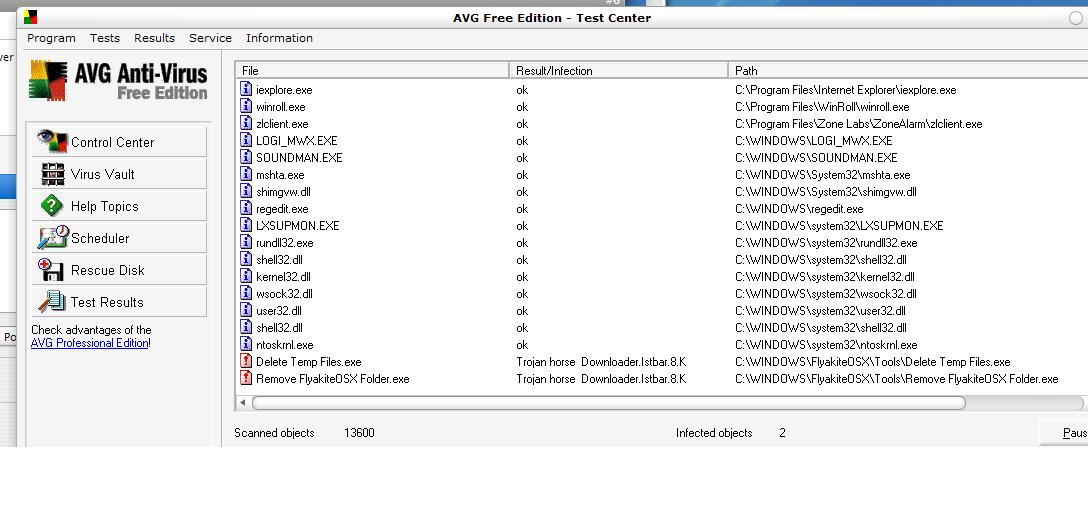Click the horizontal scrollbar thumb
This screenshot has height=525, width=1088.
coord(609,402)
